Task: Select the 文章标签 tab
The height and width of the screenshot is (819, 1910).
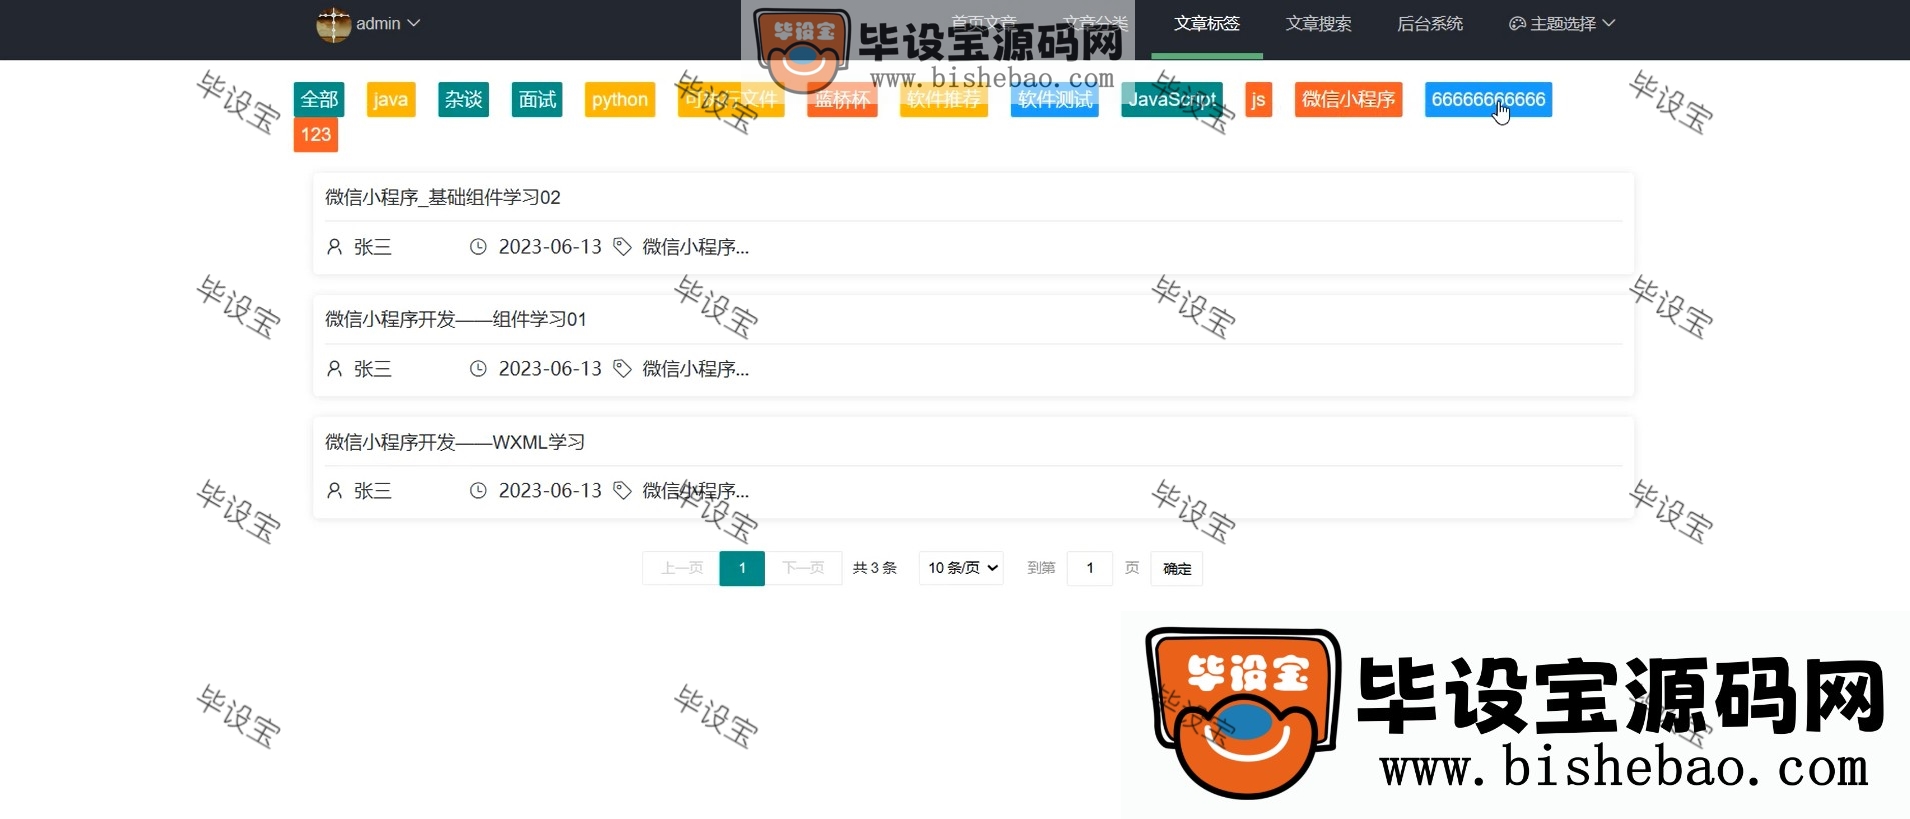Action: 1207,23
